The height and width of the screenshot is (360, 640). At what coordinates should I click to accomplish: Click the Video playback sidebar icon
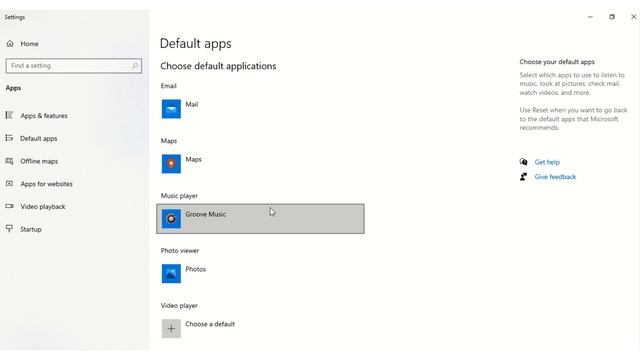click(x=9, y=206)
